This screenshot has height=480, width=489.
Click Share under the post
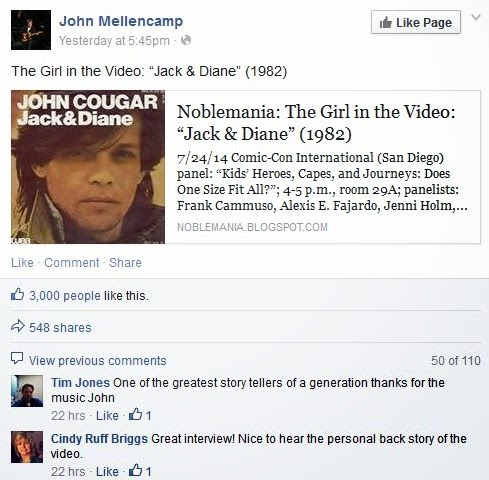click(125, 263)
